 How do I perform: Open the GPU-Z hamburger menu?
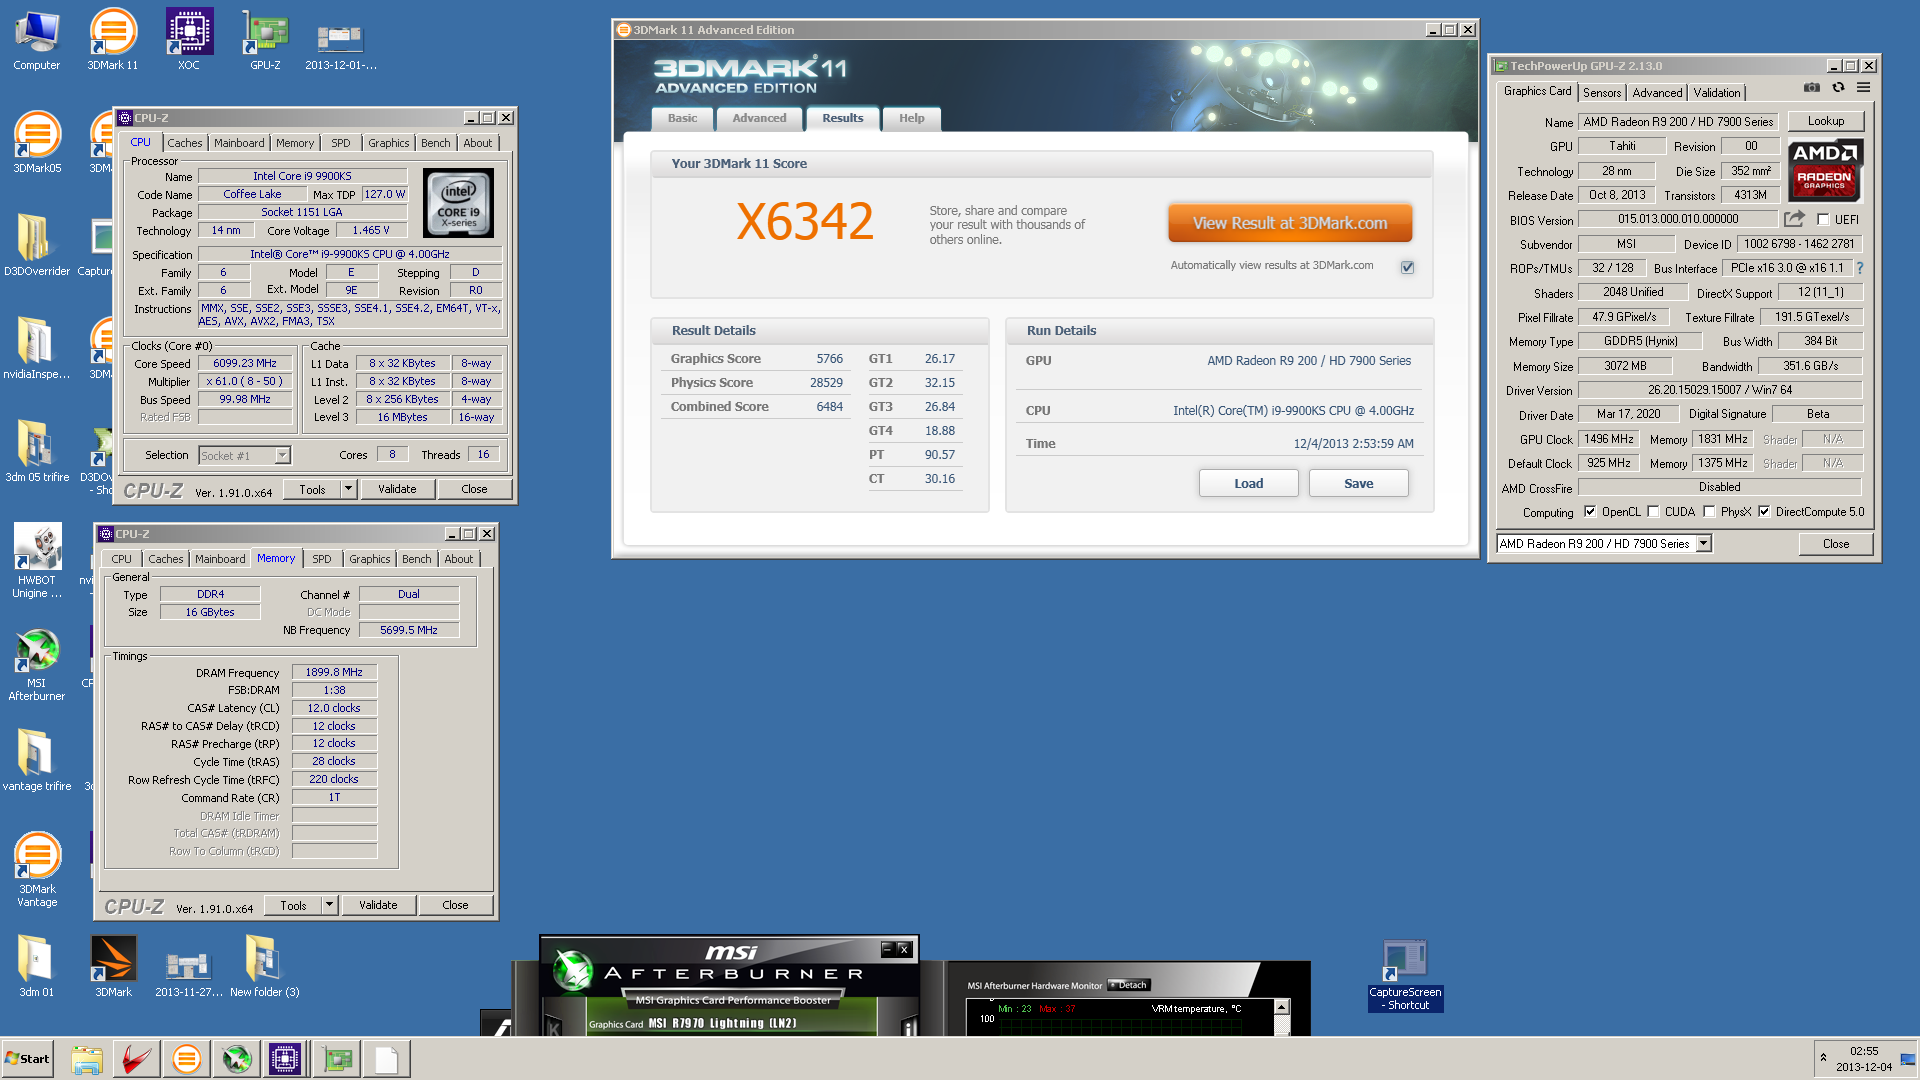pyautogui.click(x=1864, y=88)
